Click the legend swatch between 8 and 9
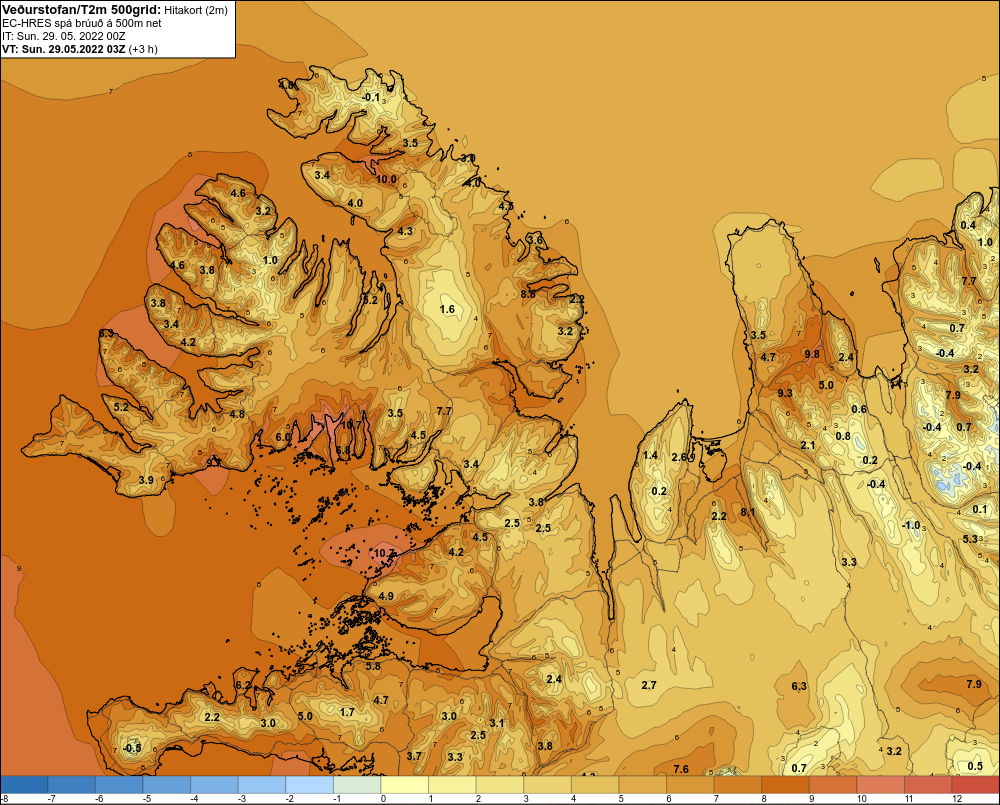 (x=785, y=785)
